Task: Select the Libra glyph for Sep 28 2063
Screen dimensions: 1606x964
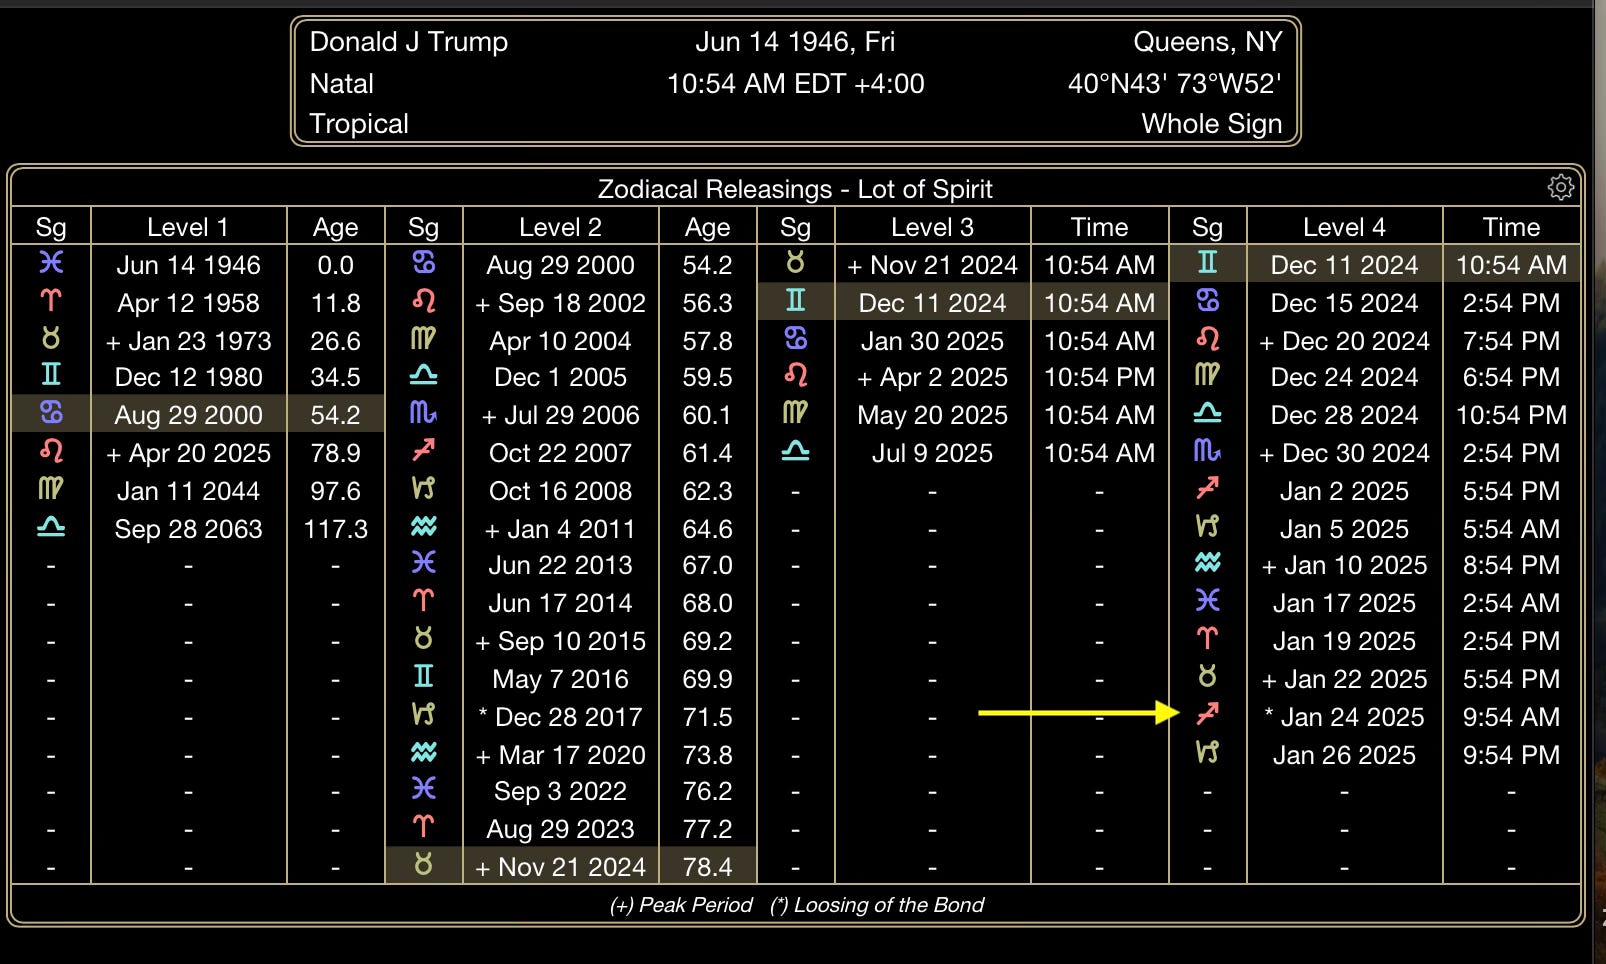Action: pyautogui.click(x=51, y=527)
